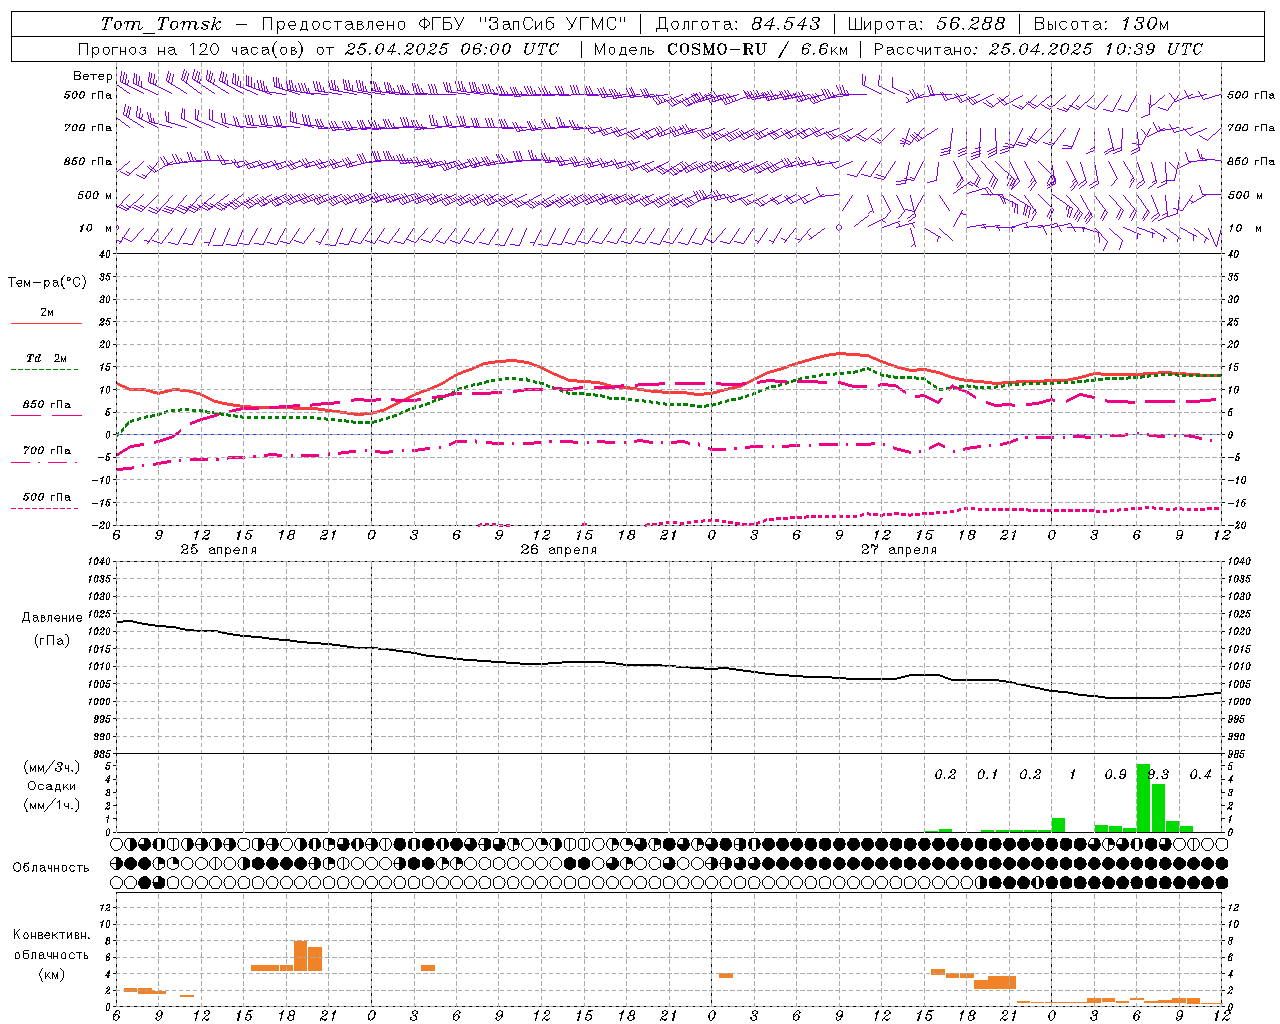Select the 'Облачность' cloud cover label
This screenshot has height=1024, width=1280.
[51, 868]
